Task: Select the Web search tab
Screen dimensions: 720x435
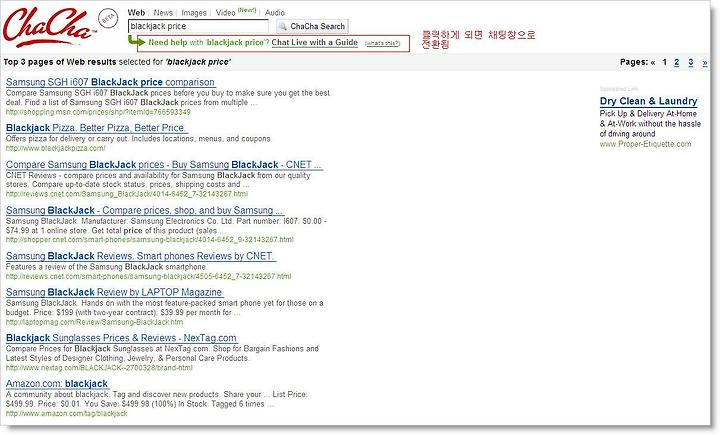Action: (x=136, y=13)
